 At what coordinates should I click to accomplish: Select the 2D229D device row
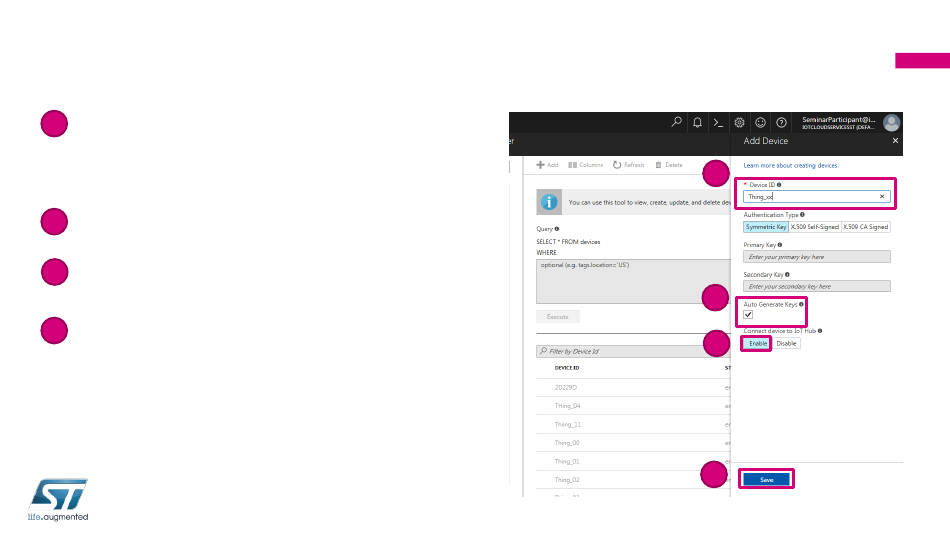point(633,387)
